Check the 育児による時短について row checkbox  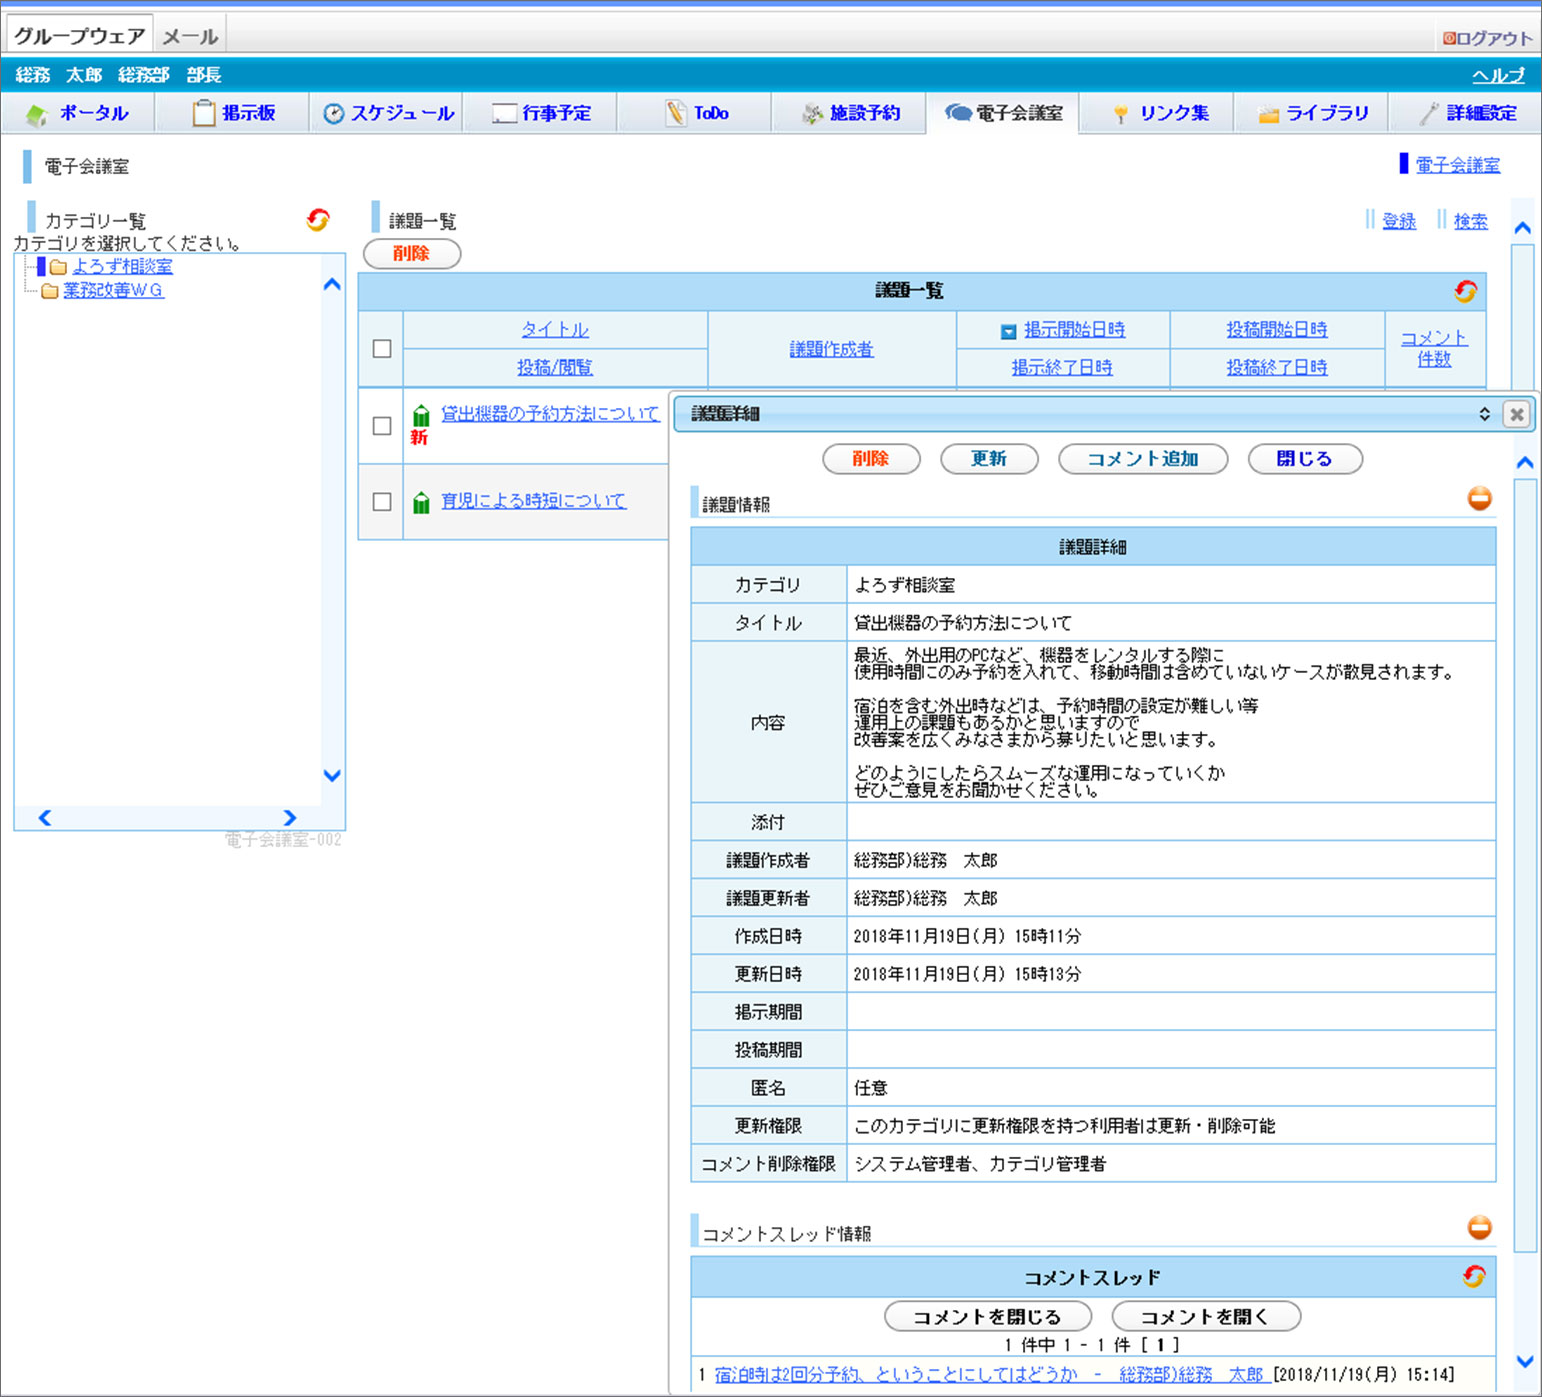pyautogui.click(x=381, y=502)
